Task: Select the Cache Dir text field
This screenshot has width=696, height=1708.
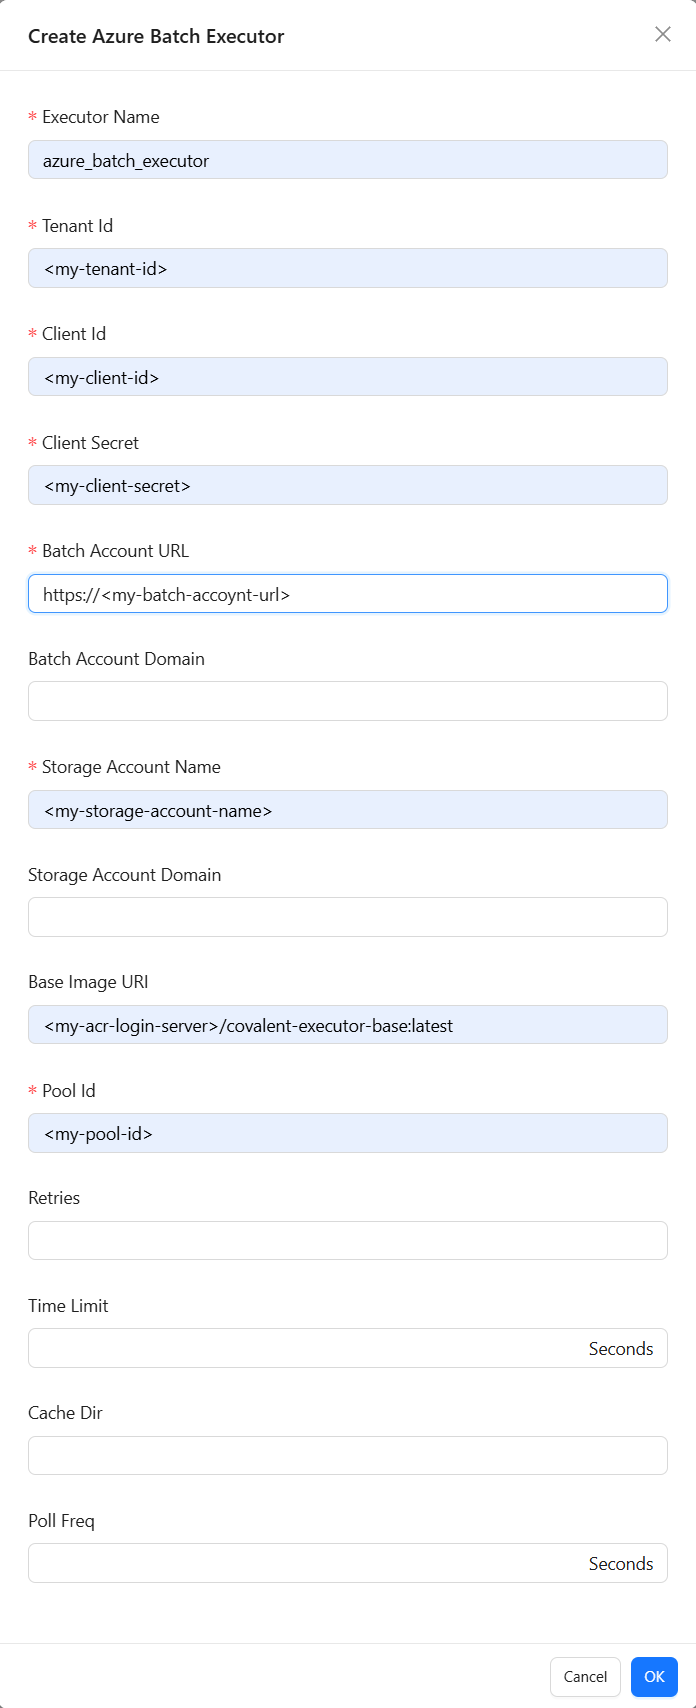Action: (347, 1455)
